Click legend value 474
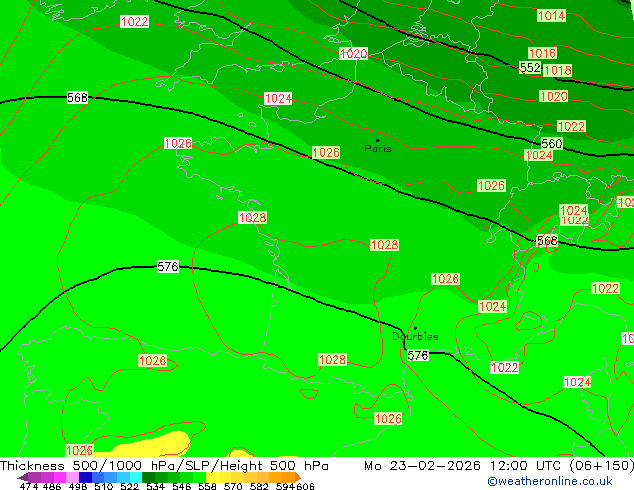634x490 pixels. pos(29,486)
